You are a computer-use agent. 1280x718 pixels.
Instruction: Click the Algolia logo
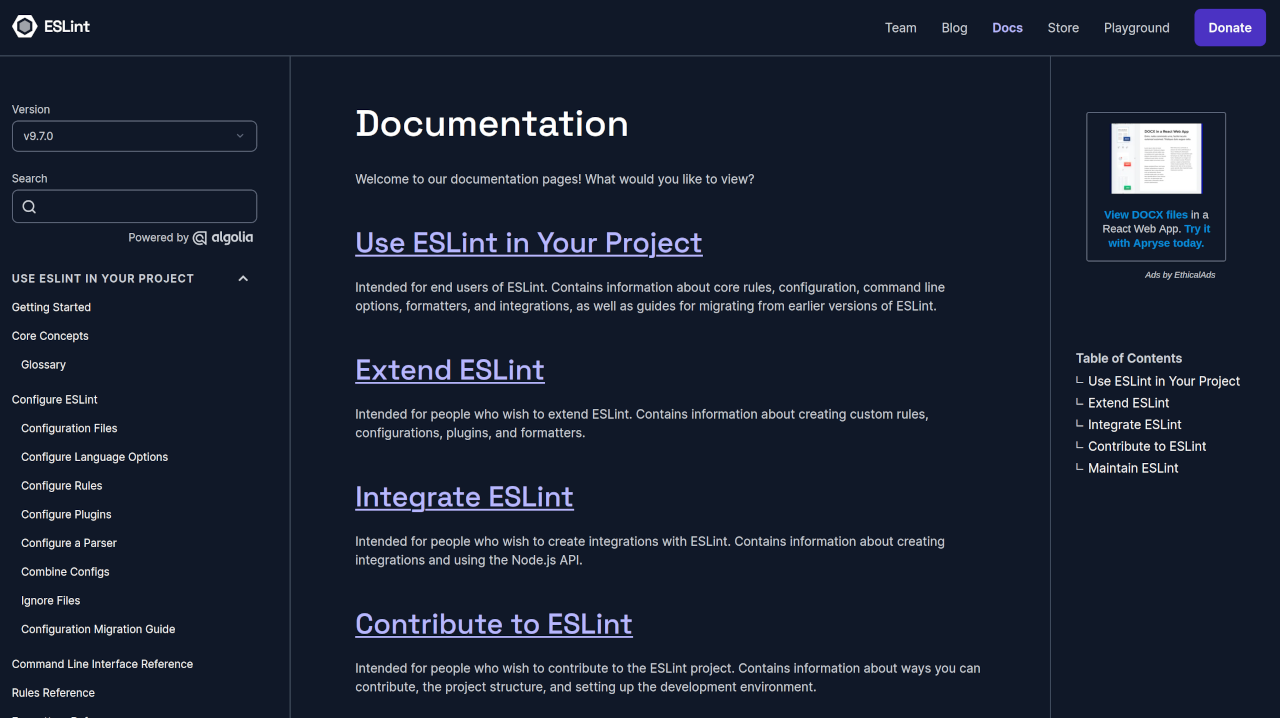(223, 238)
